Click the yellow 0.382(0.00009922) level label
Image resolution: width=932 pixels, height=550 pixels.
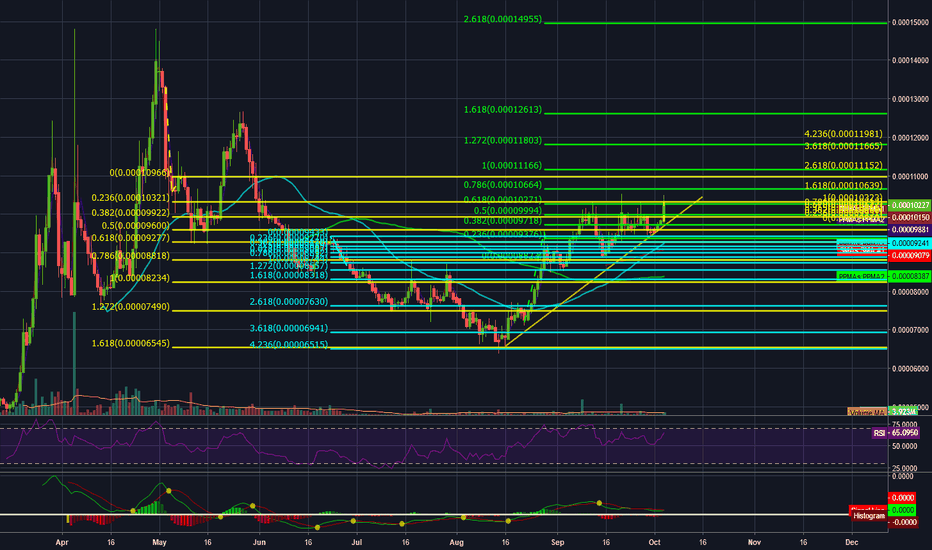(x=131, y=213)
